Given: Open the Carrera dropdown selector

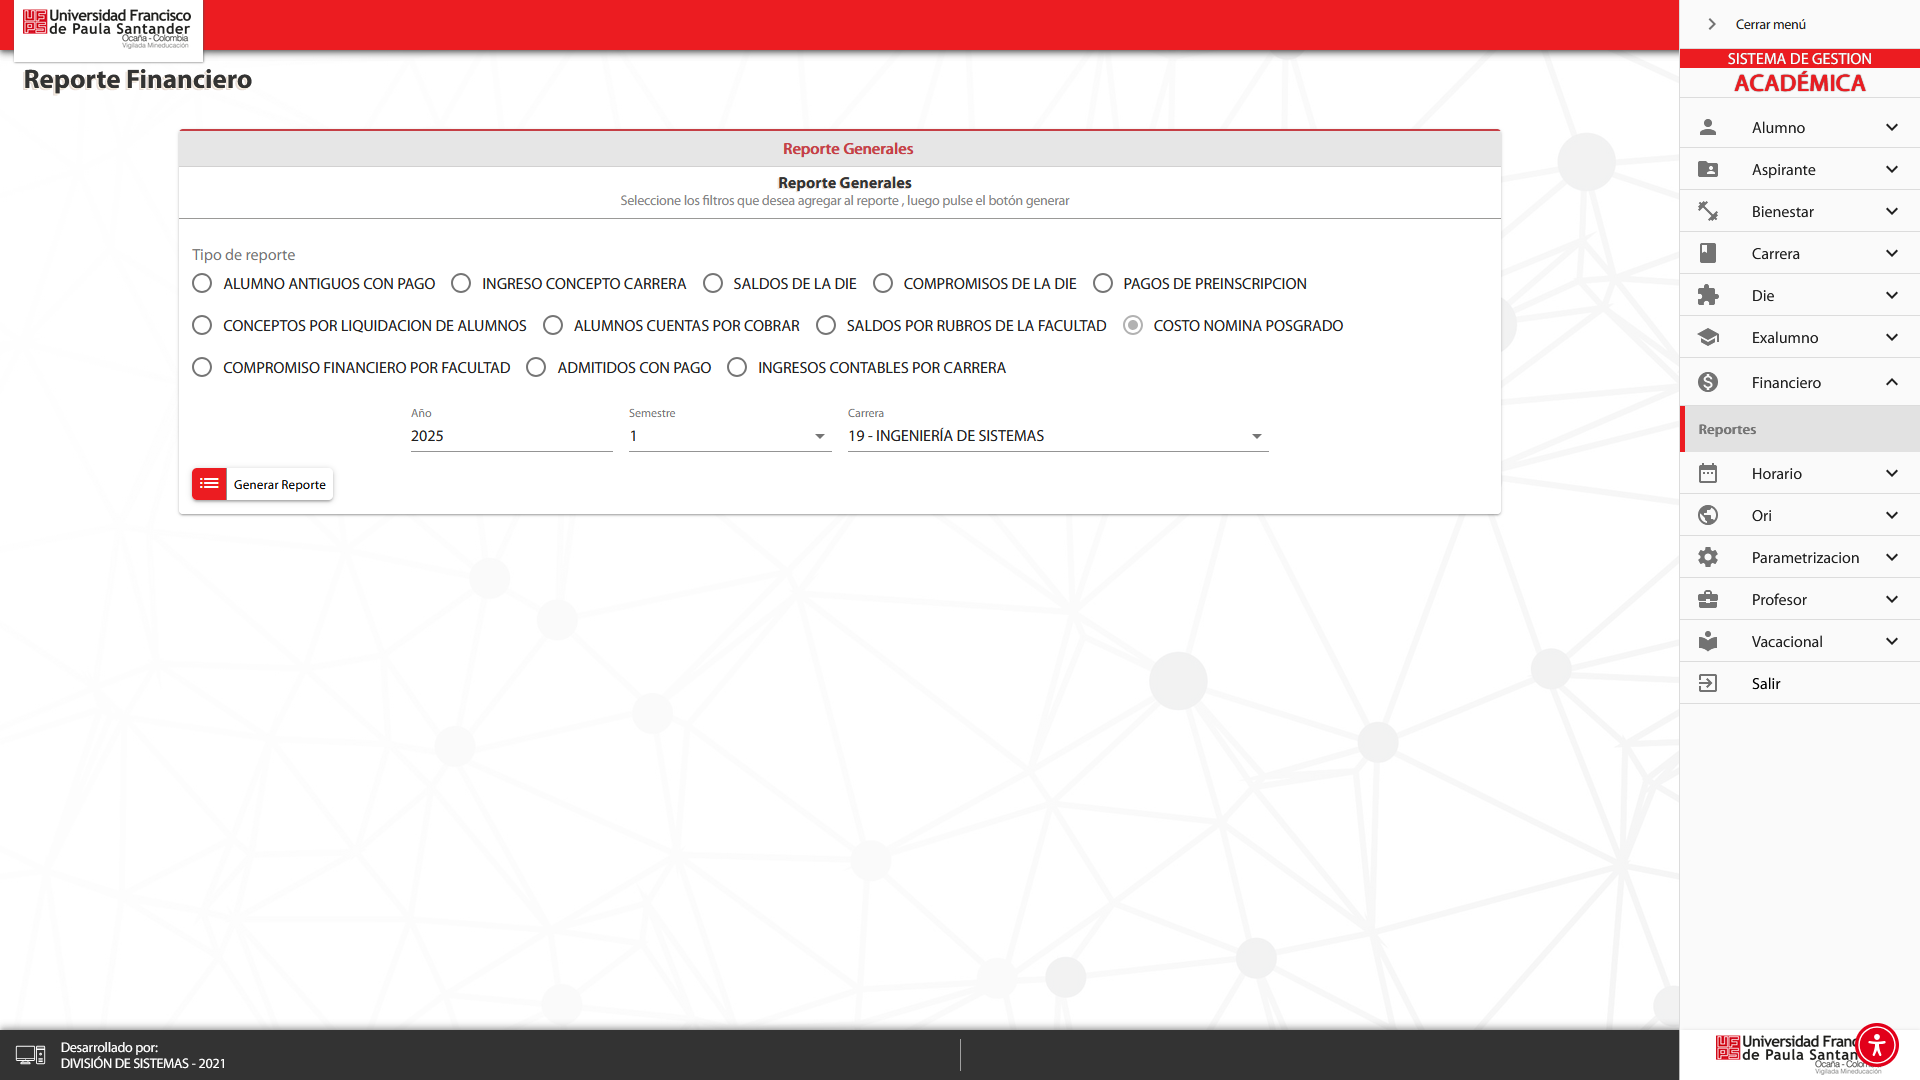Looking at the screenshot, I should tap(1057, 436).
